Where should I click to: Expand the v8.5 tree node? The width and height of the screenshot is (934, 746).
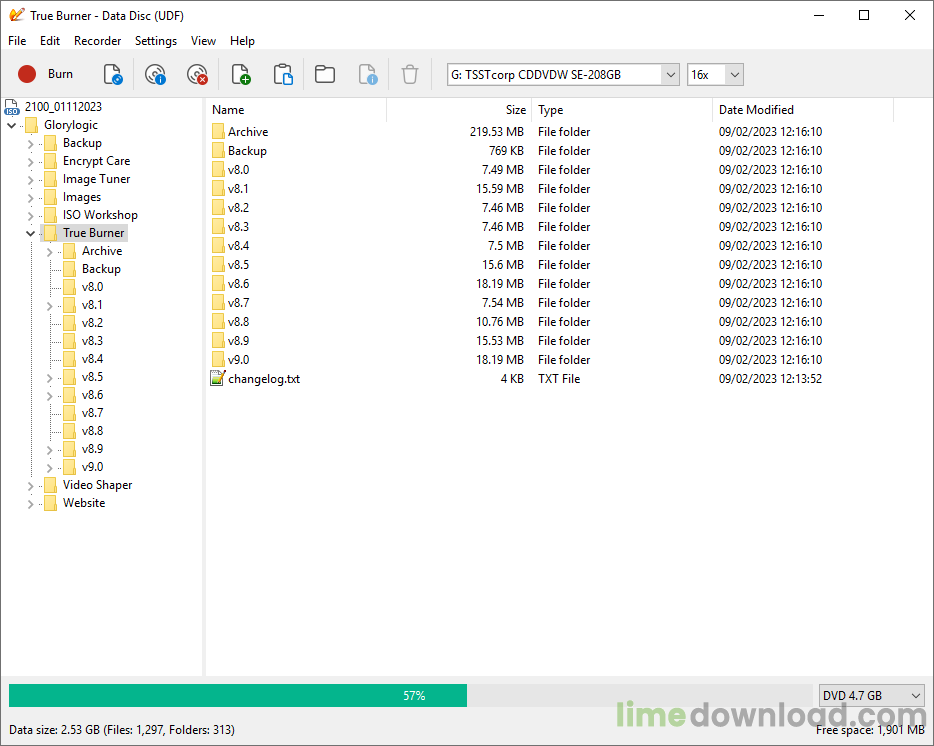pos(49,378)
